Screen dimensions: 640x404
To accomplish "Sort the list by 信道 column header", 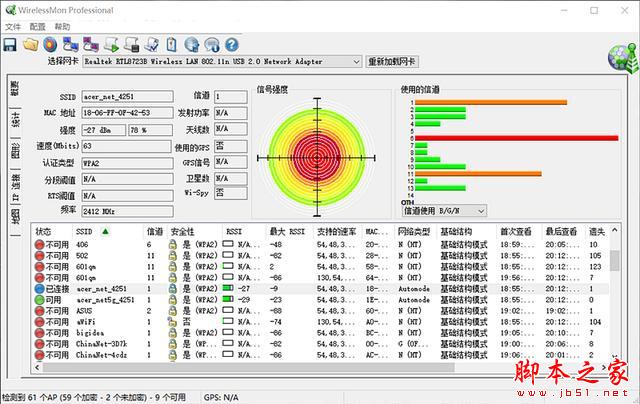I will tap(155, 232).
